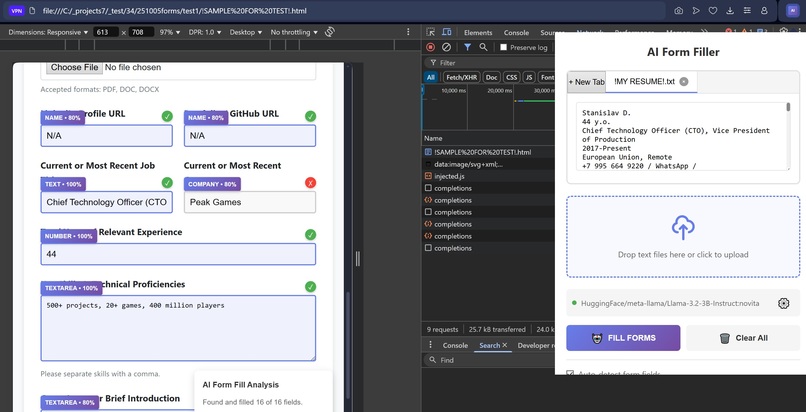Click the red X beside Peak Games
Screen dimensions: 806x412
point(310,182)
